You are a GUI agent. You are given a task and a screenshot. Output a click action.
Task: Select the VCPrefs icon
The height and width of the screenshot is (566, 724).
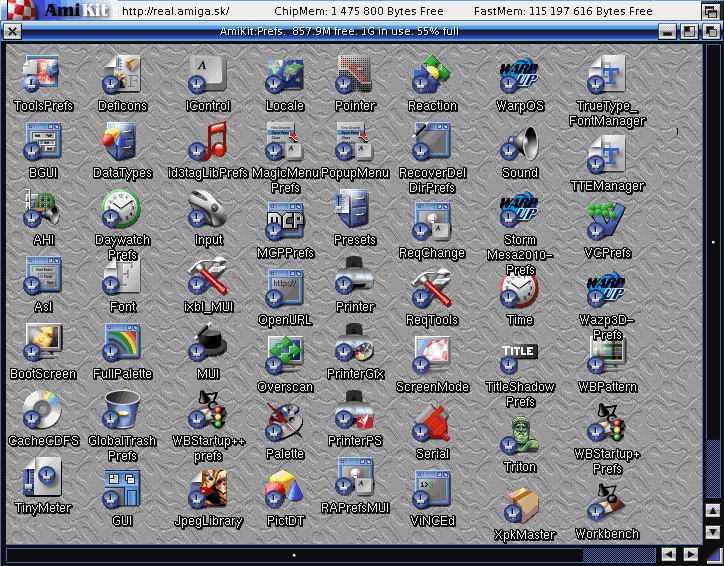coord(607,221)
